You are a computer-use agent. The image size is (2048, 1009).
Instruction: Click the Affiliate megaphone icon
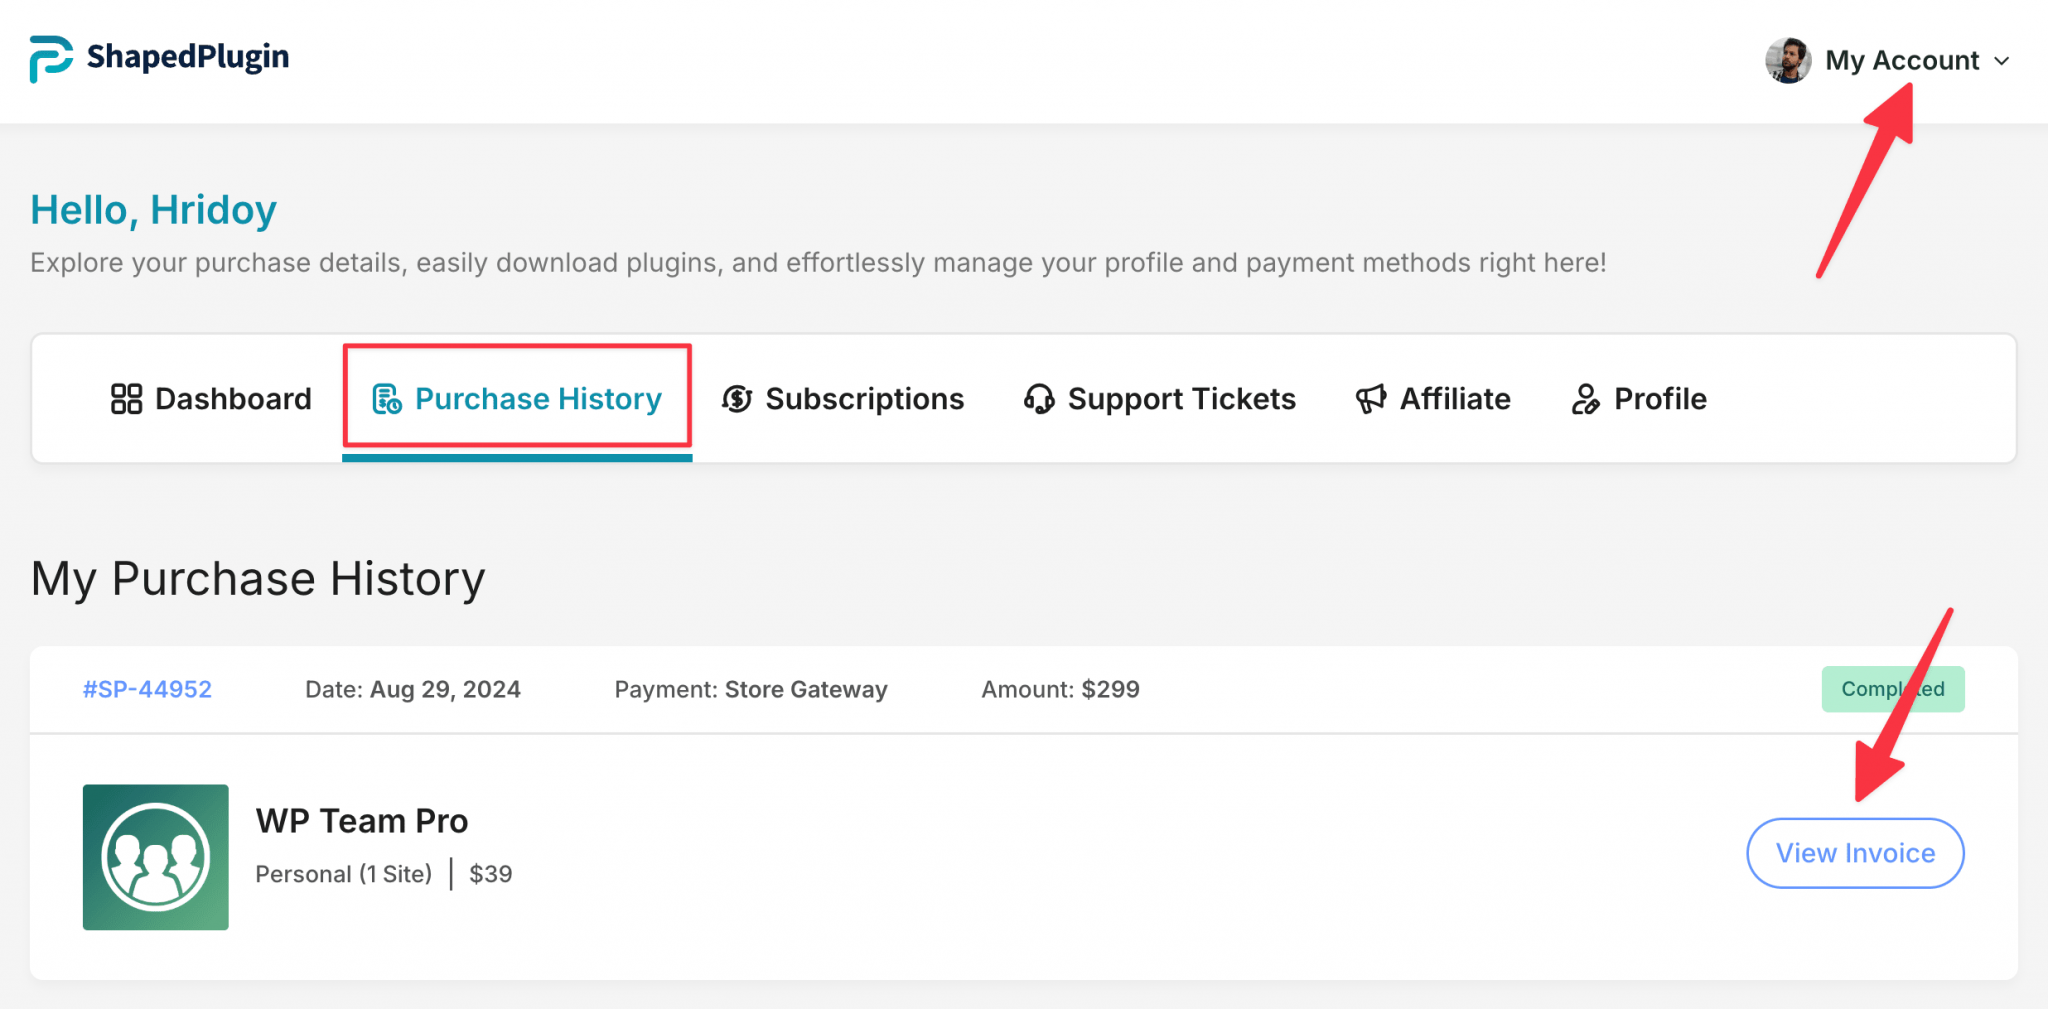(1370, 399)
